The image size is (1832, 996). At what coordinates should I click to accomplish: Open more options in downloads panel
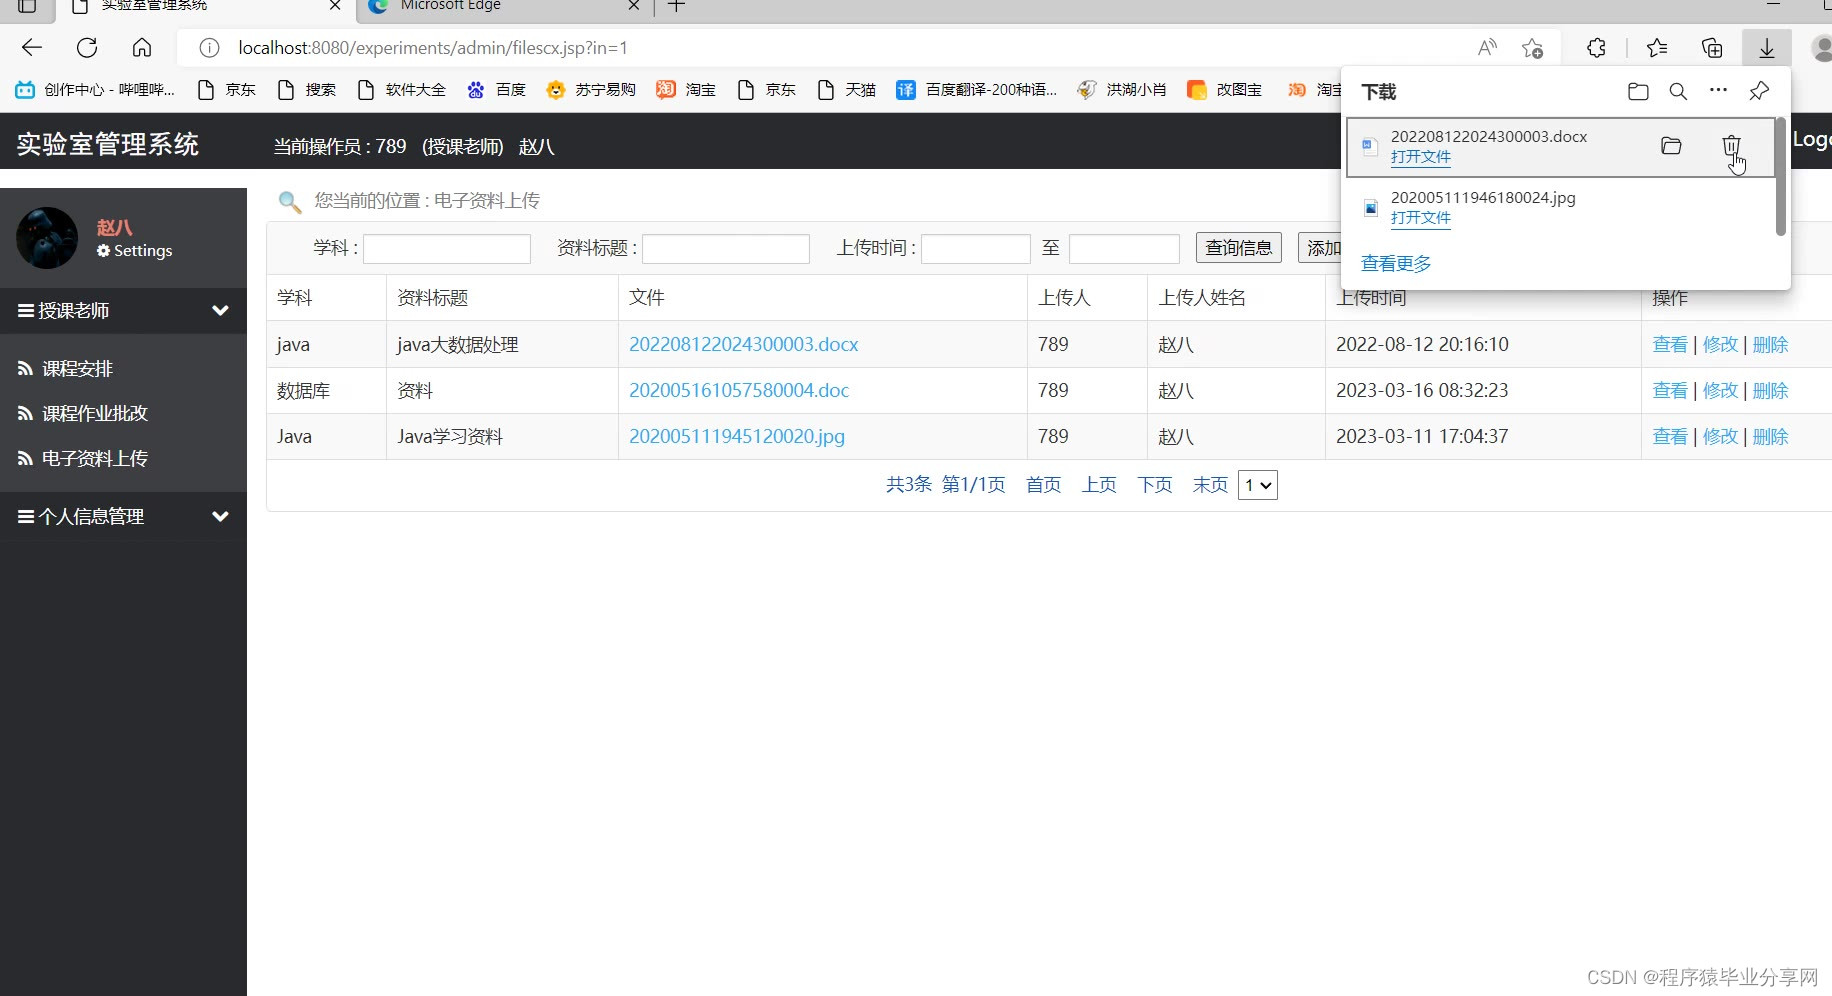point(1718,90)
